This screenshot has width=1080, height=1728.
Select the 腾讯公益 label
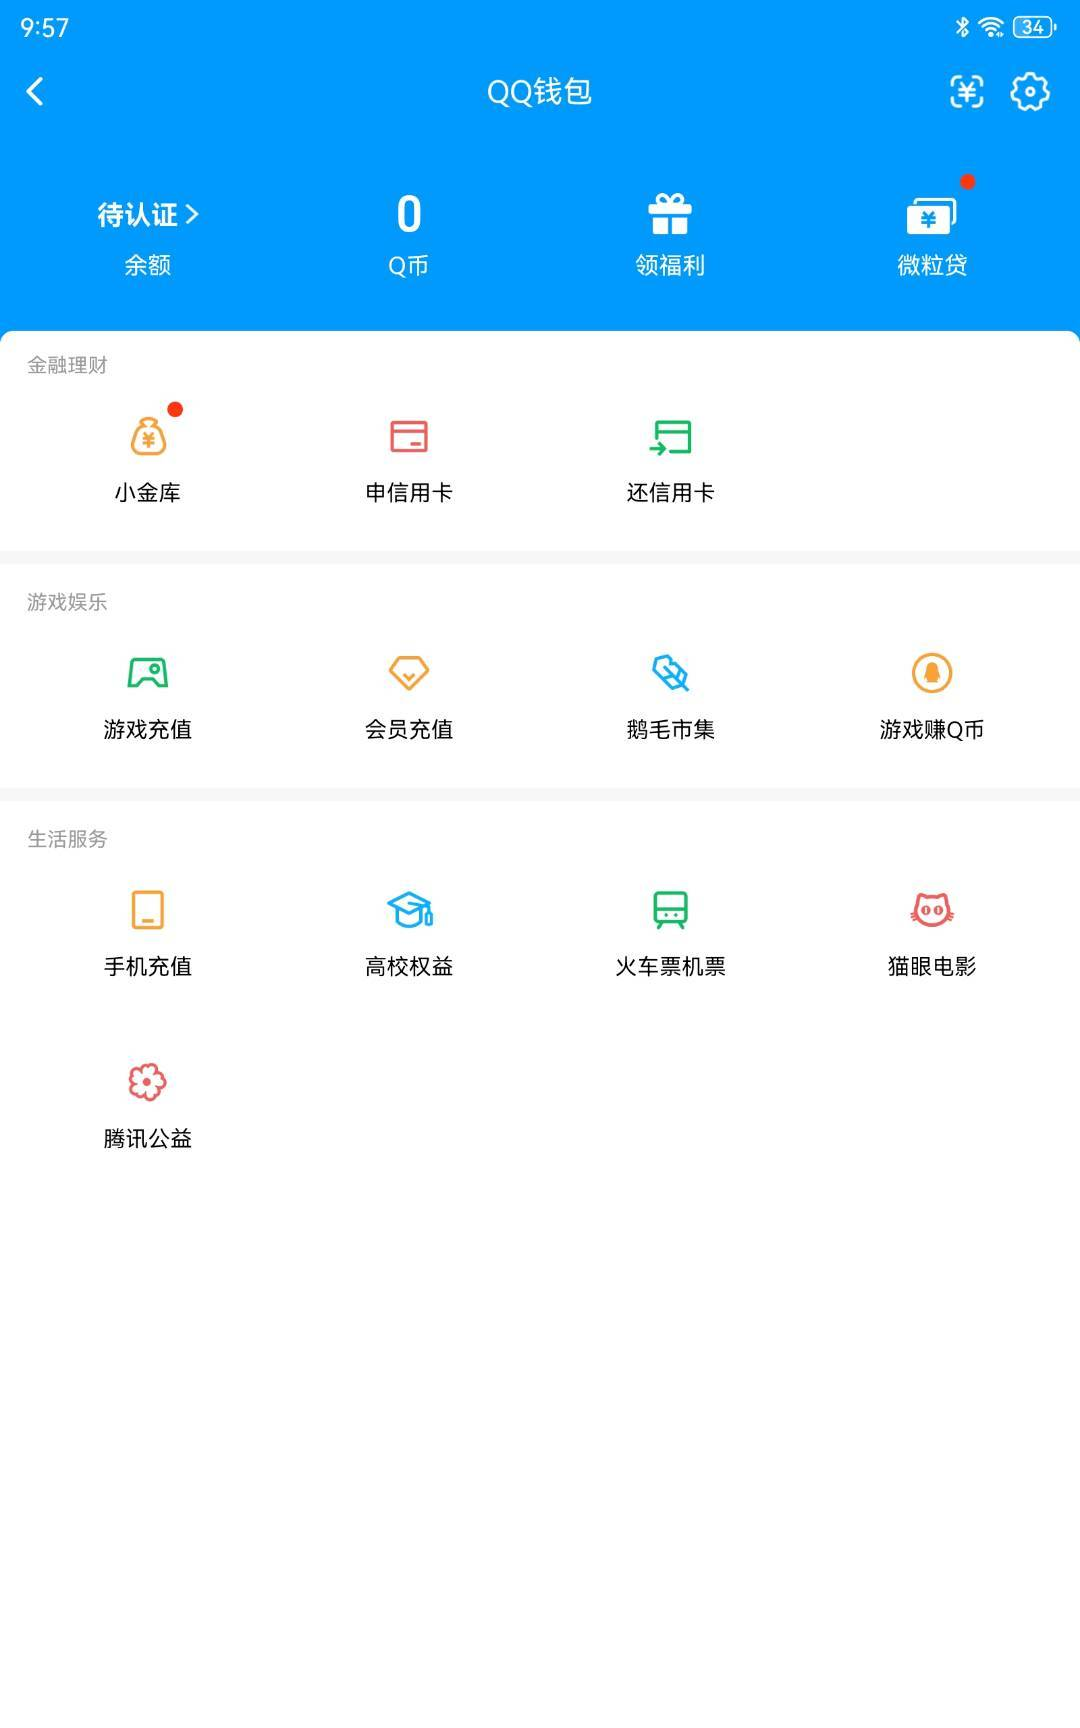tap(148, 1138)
